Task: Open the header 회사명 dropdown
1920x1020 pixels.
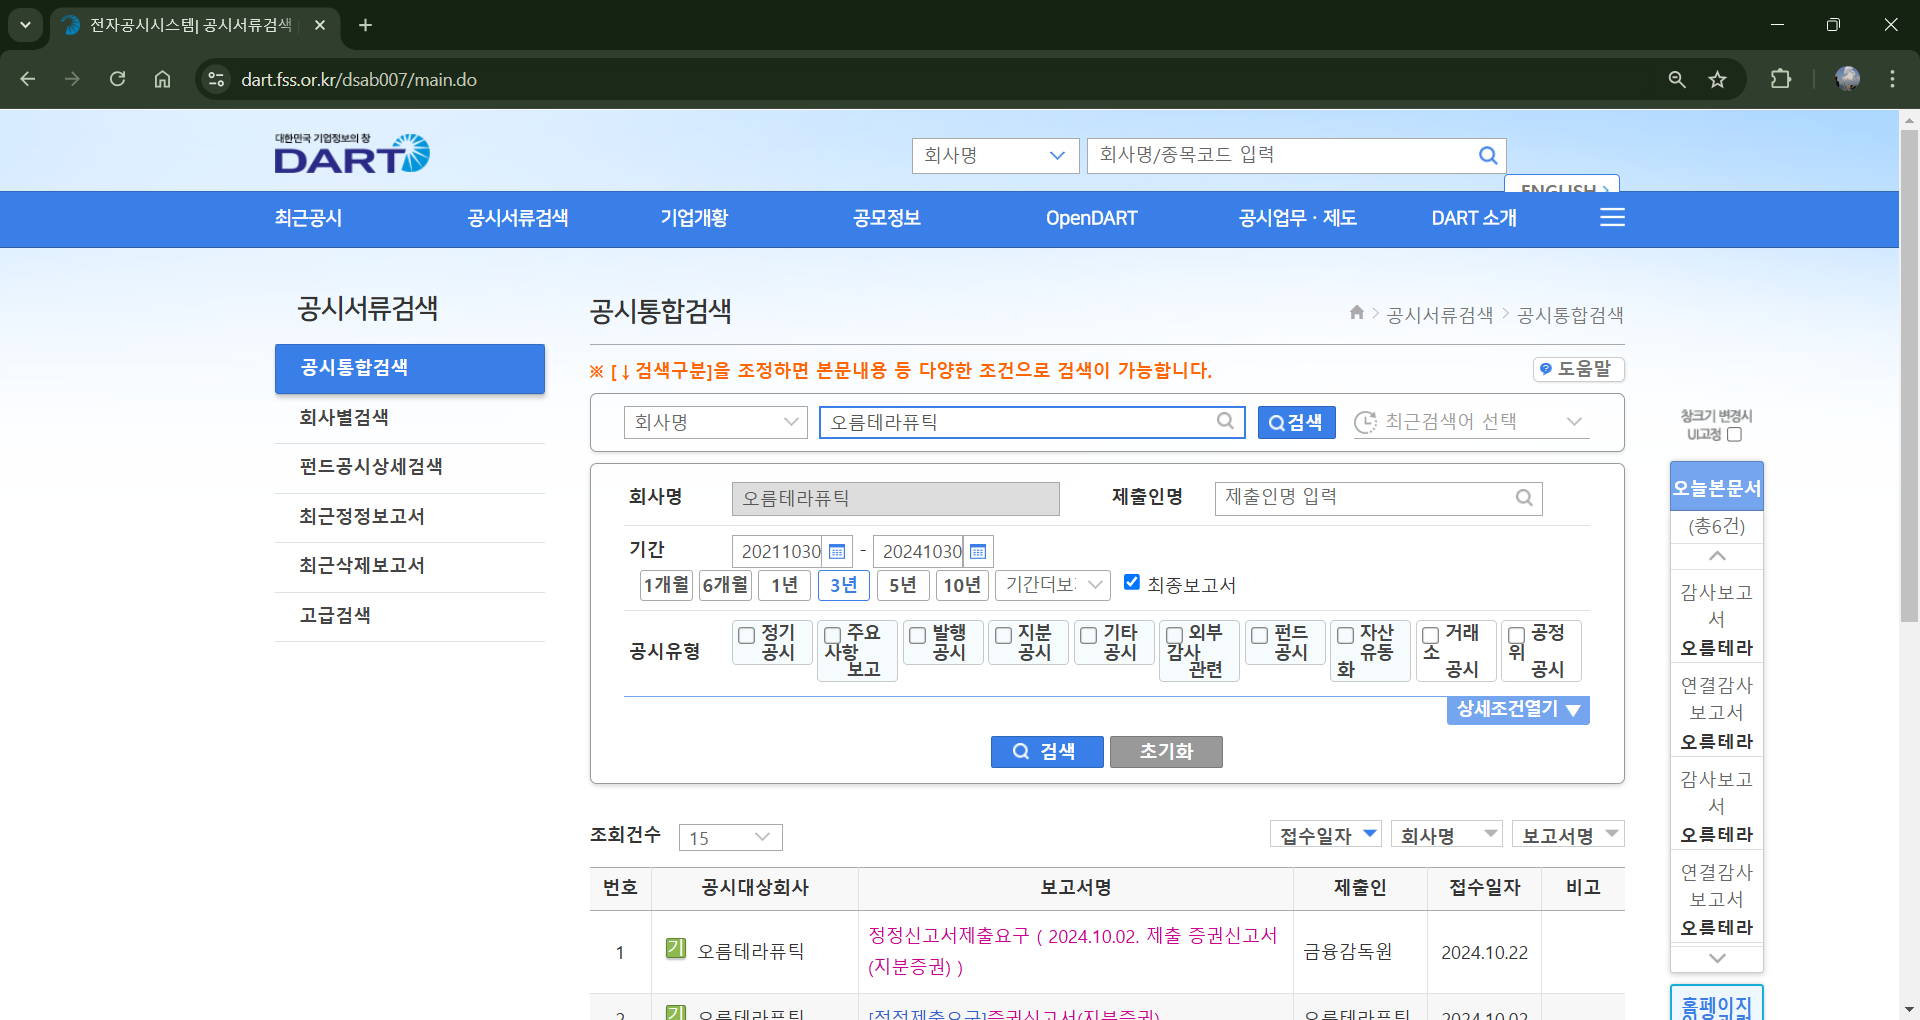Action: coord(995,155)
